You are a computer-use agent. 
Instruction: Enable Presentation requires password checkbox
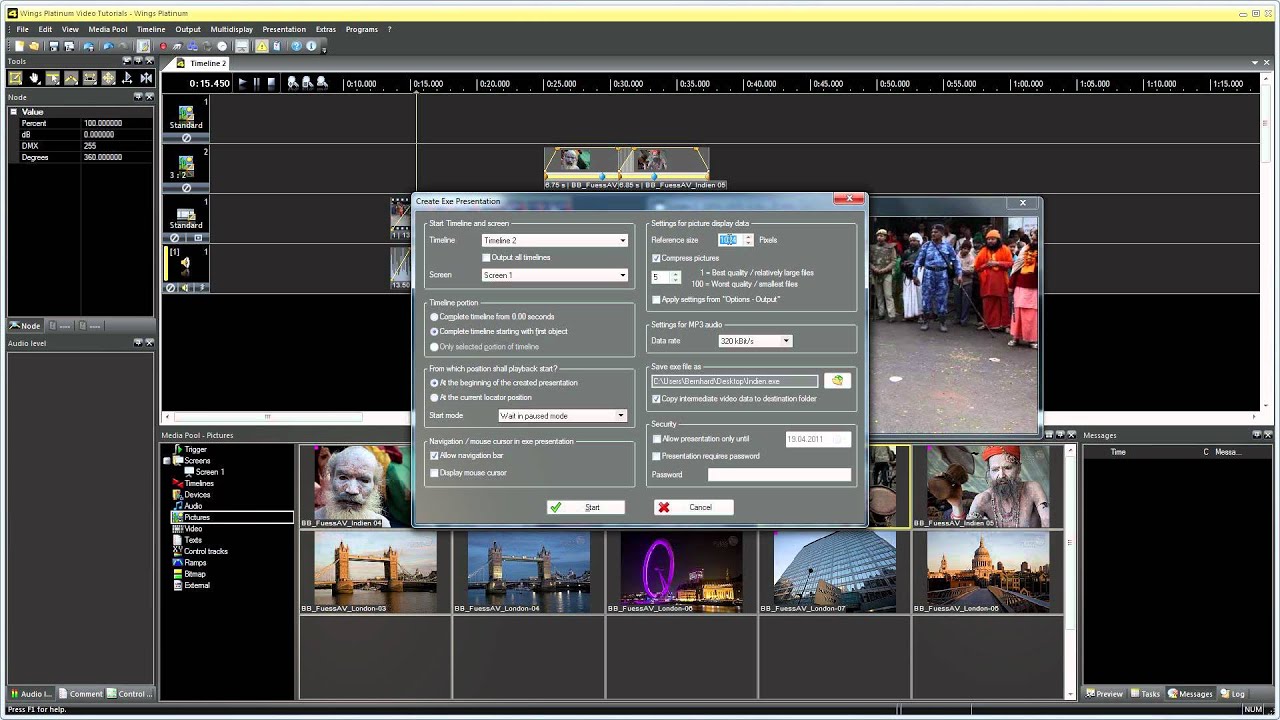[x=656, y=456]
